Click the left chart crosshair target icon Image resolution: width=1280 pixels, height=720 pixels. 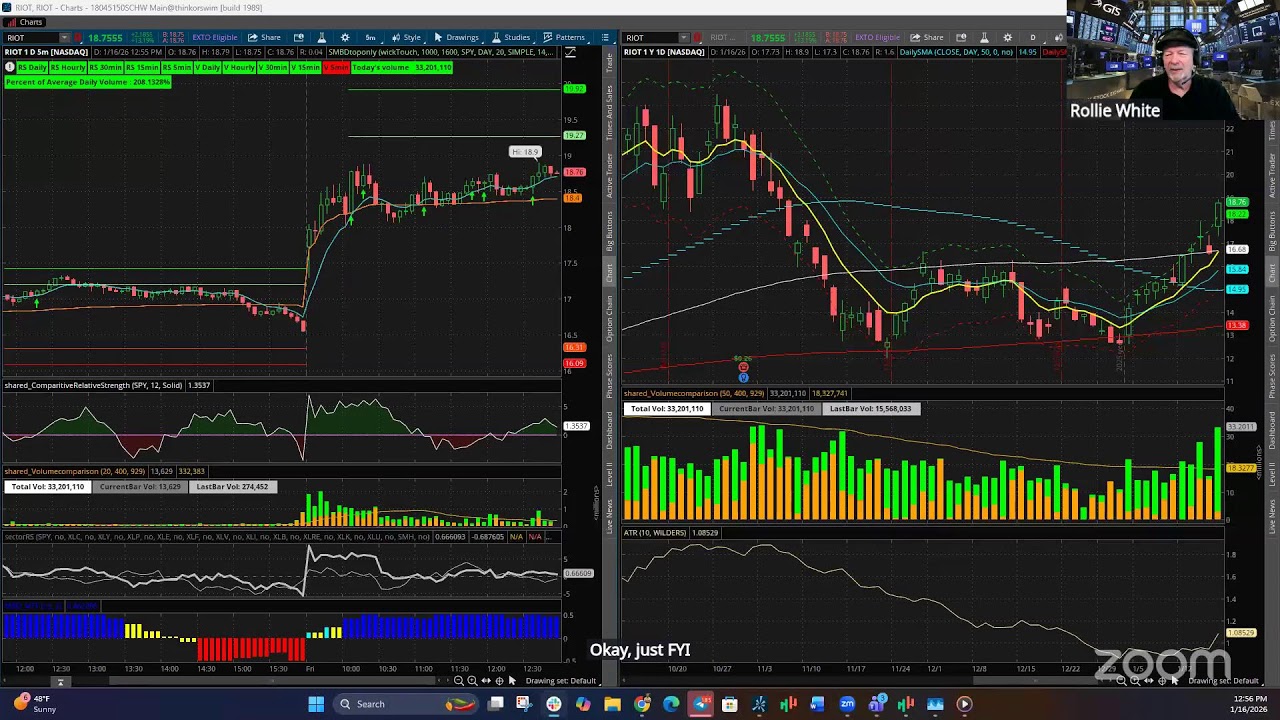click(x=500, y=681)
